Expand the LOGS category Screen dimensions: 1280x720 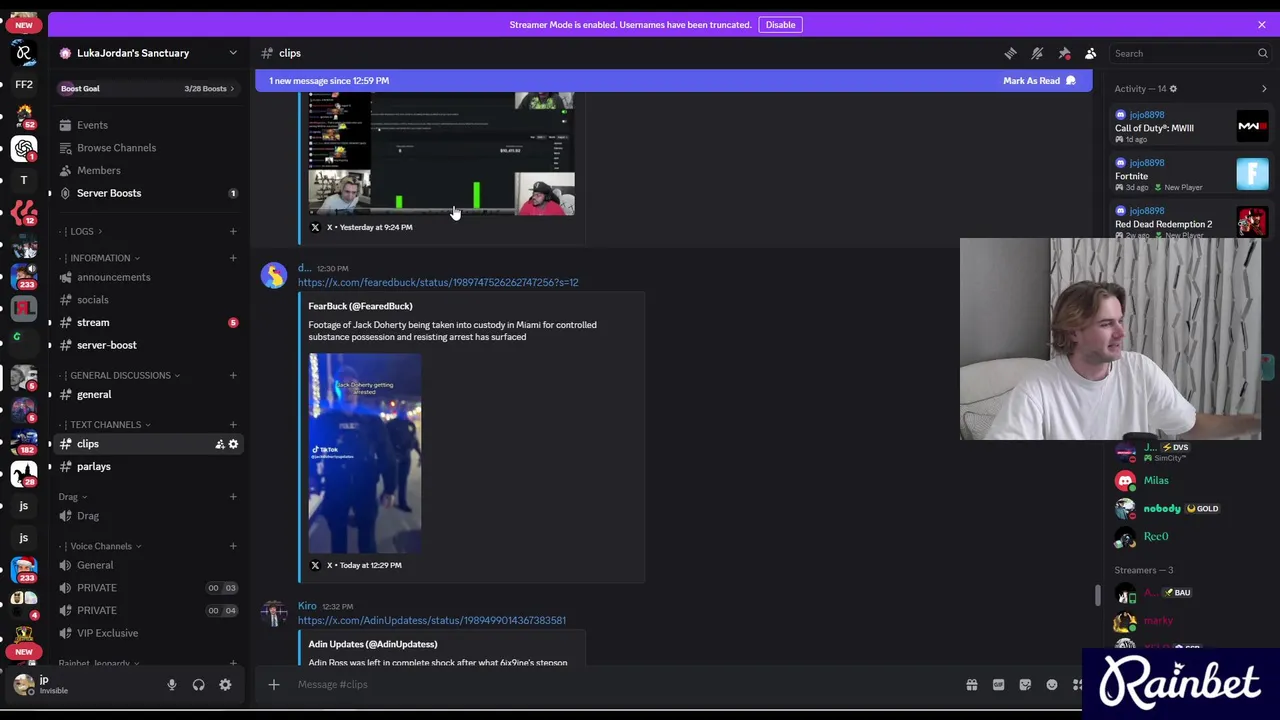click(x=81, y=231)
